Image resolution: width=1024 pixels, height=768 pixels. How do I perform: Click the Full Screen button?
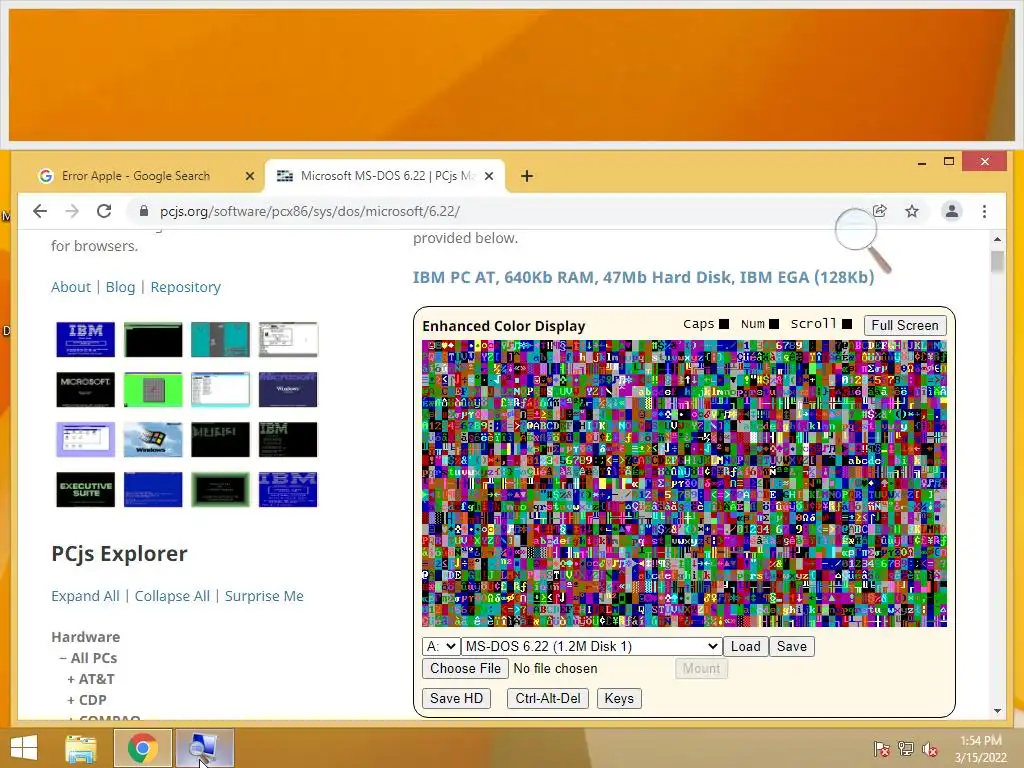[904, 325]
